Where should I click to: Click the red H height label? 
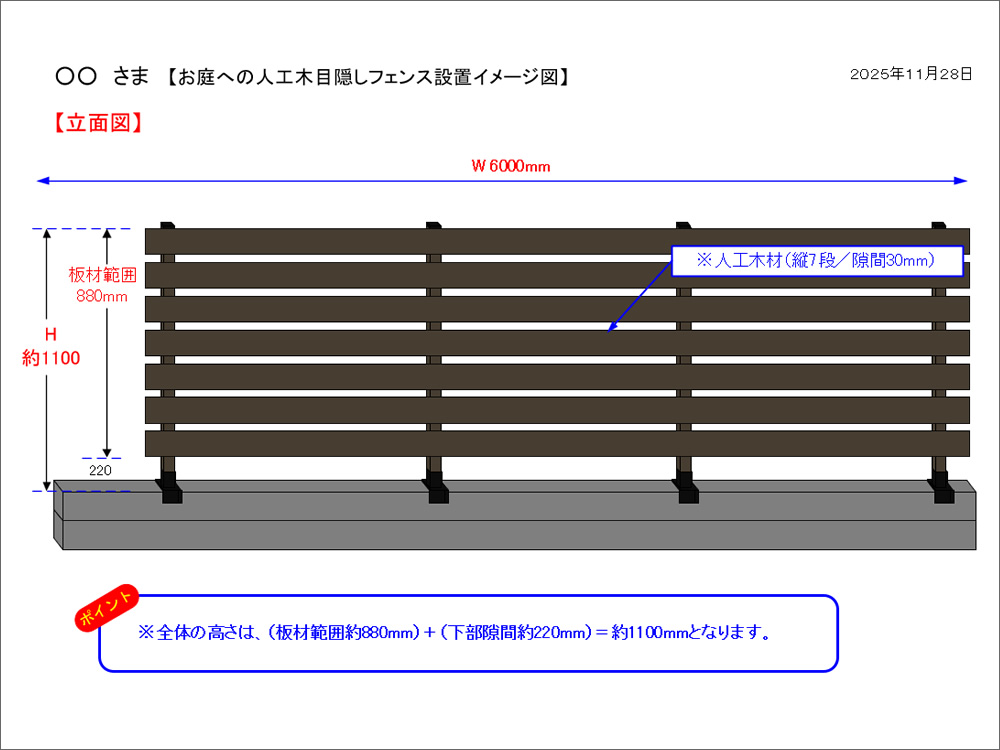50,335
